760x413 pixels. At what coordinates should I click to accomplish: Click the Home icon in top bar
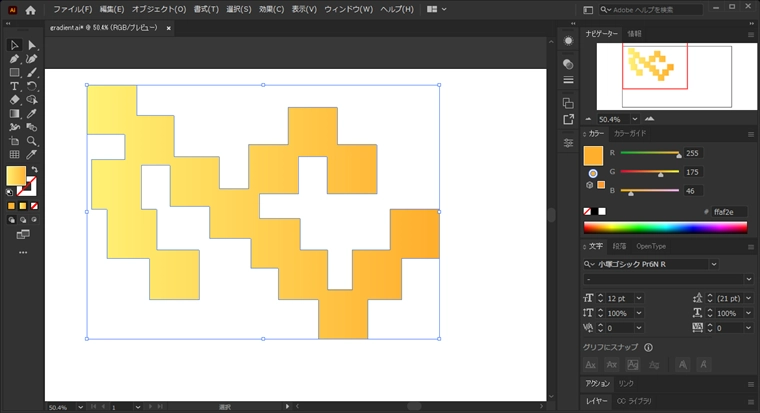click(30, 9)
